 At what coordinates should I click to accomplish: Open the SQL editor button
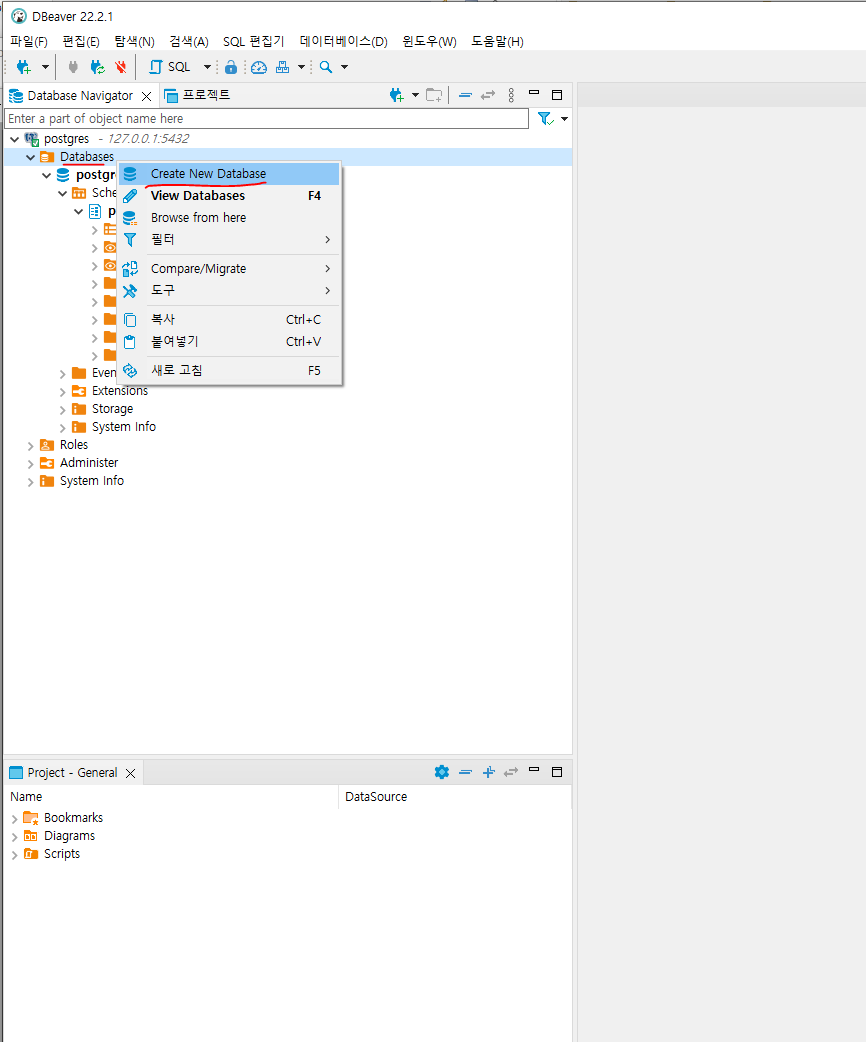(169, 67)
